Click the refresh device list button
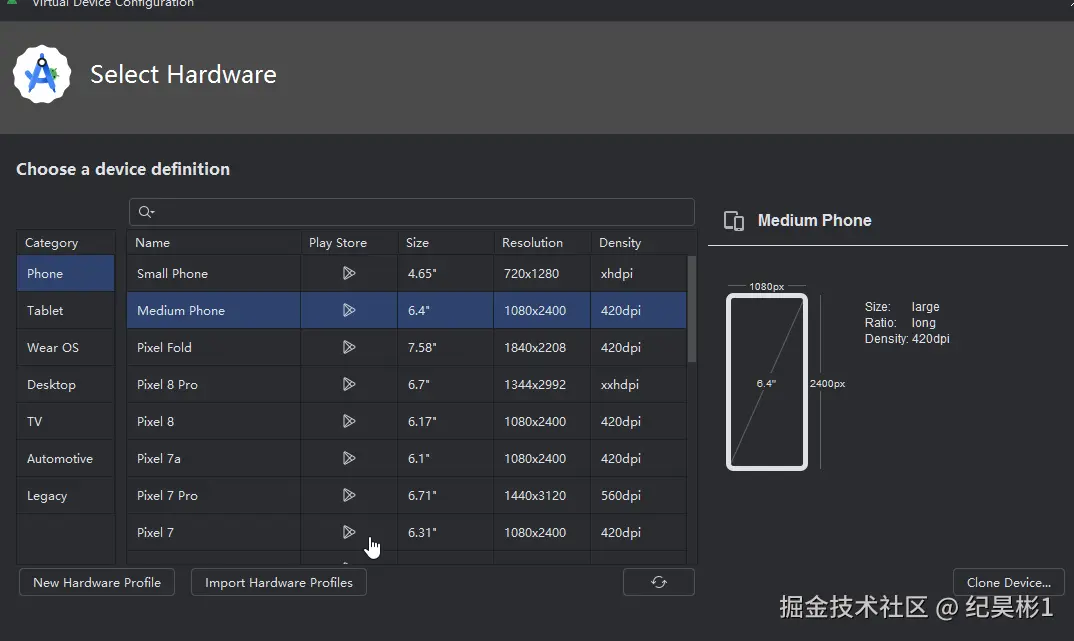This screenshot has height=641, width=1074. pyautogui.click(x=659, y=582)
